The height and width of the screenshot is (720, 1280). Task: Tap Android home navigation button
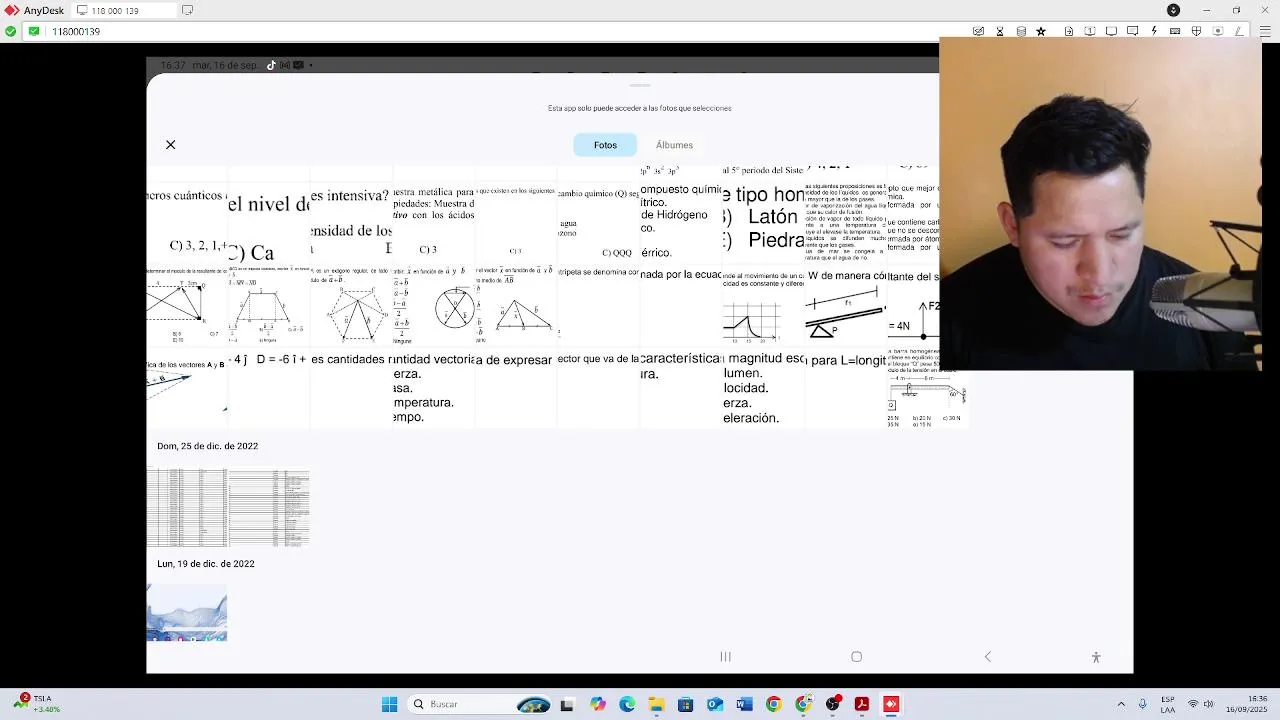click(856, 657)
